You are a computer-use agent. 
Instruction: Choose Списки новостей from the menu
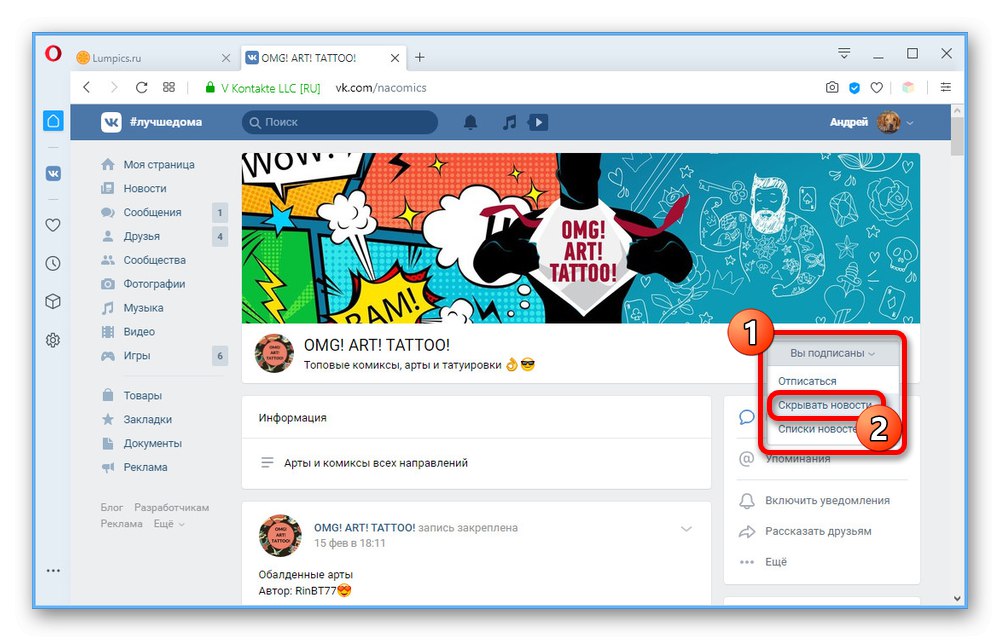coord(818,429)
